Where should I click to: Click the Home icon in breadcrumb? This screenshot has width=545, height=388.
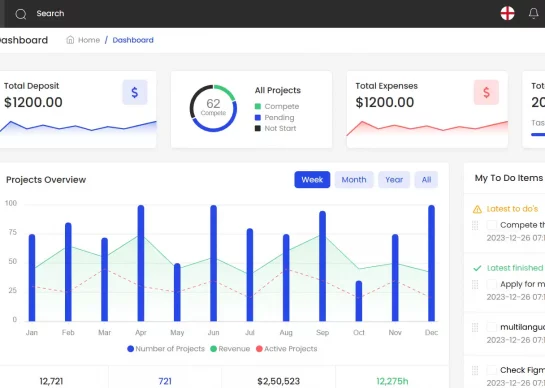click(70, 40)
